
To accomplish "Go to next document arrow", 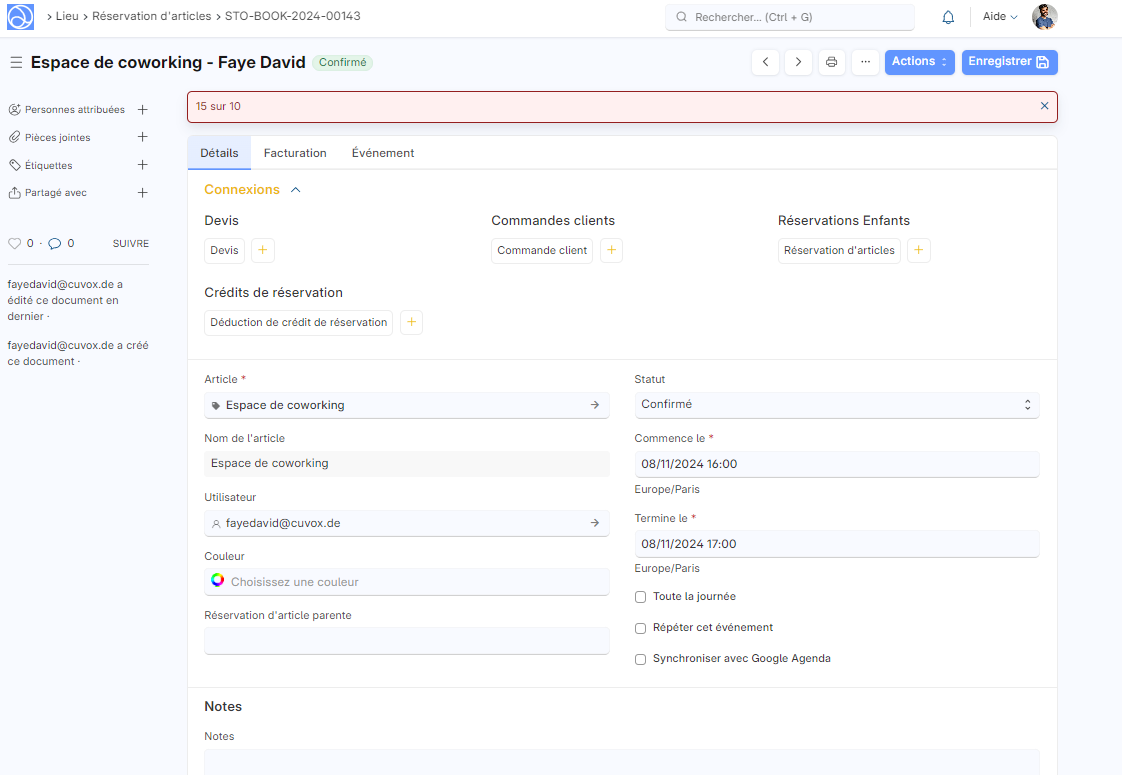I will point(798,62).
